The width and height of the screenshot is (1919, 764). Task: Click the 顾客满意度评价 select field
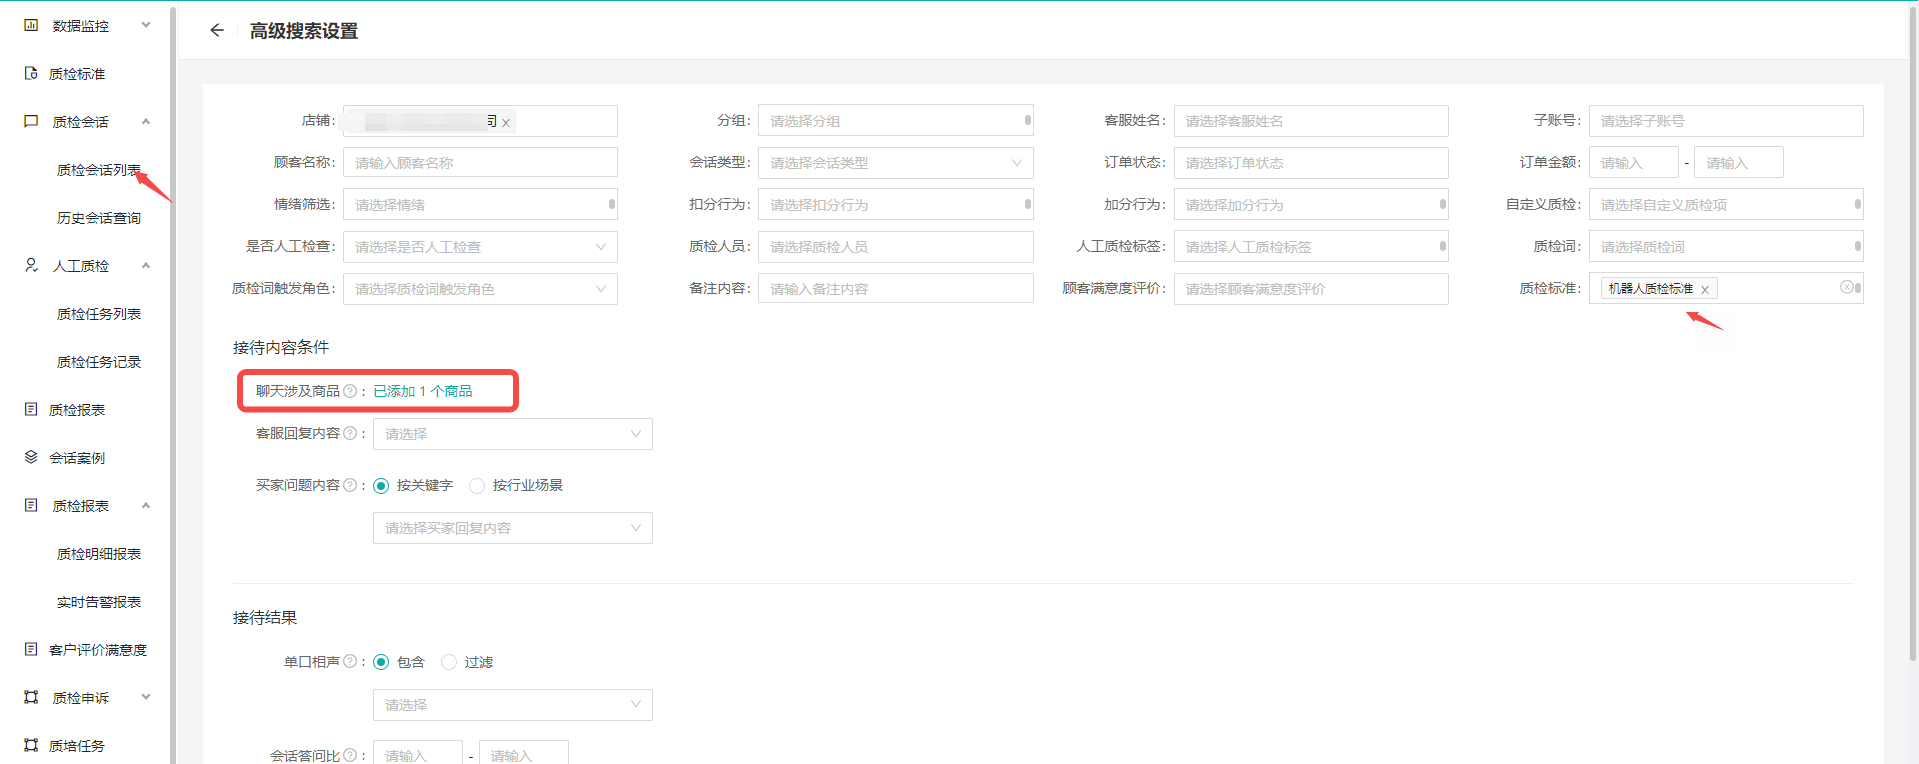[x=1311, y=288]
